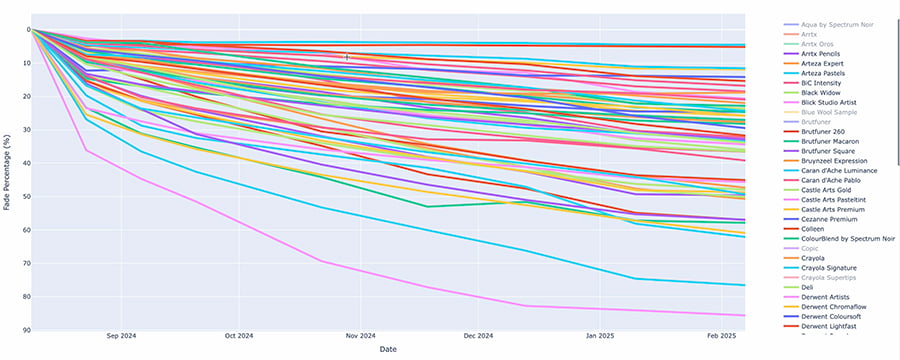The height and width of the screenshot is (360, 900).
Task: Click the Feb 2025 x-axis label
Action: coord(721,336)
